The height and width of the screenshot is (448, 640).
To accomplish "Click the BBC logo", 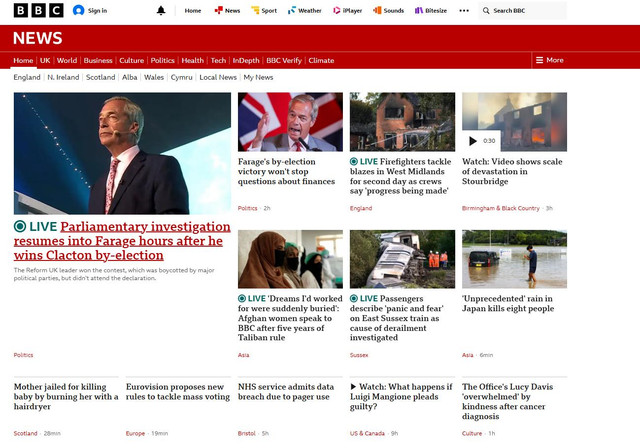I will pos(38,11).
